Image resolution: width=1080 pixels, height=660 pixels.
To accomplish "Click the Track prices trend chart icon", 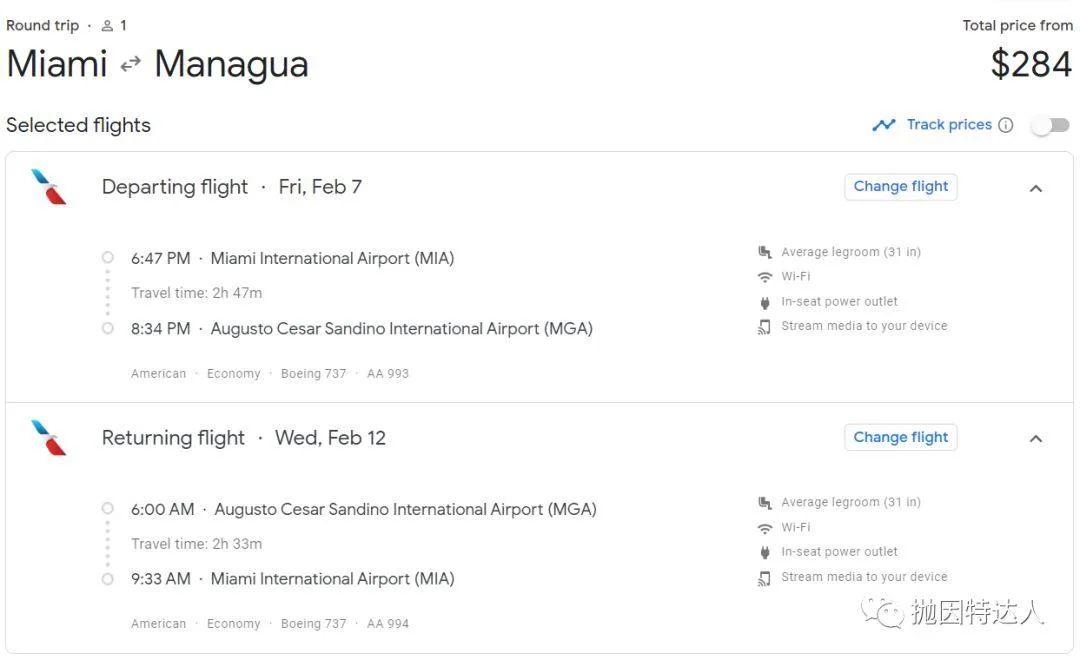I will point(884,125).
